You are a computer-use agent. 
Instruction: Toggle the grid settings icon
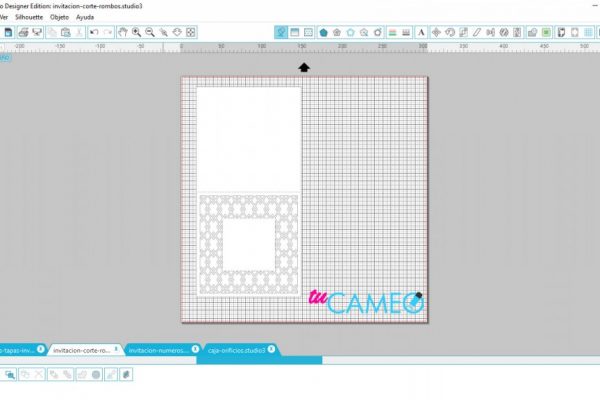coord(589,33)
